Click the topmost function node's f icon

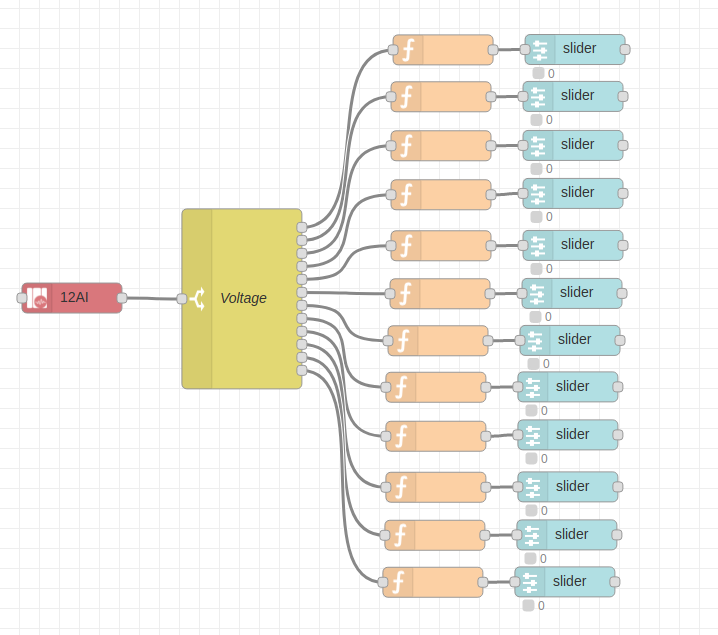[x=408, y=49]
